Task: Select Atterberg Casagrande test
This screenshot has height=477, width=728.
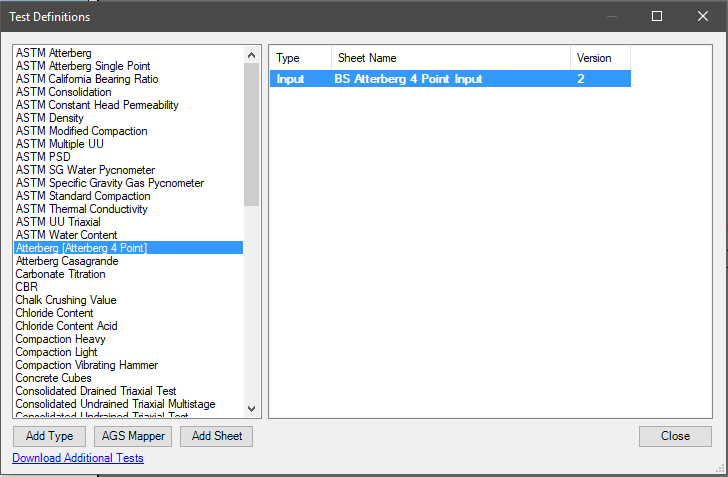Action: click(x=128, y=261)
